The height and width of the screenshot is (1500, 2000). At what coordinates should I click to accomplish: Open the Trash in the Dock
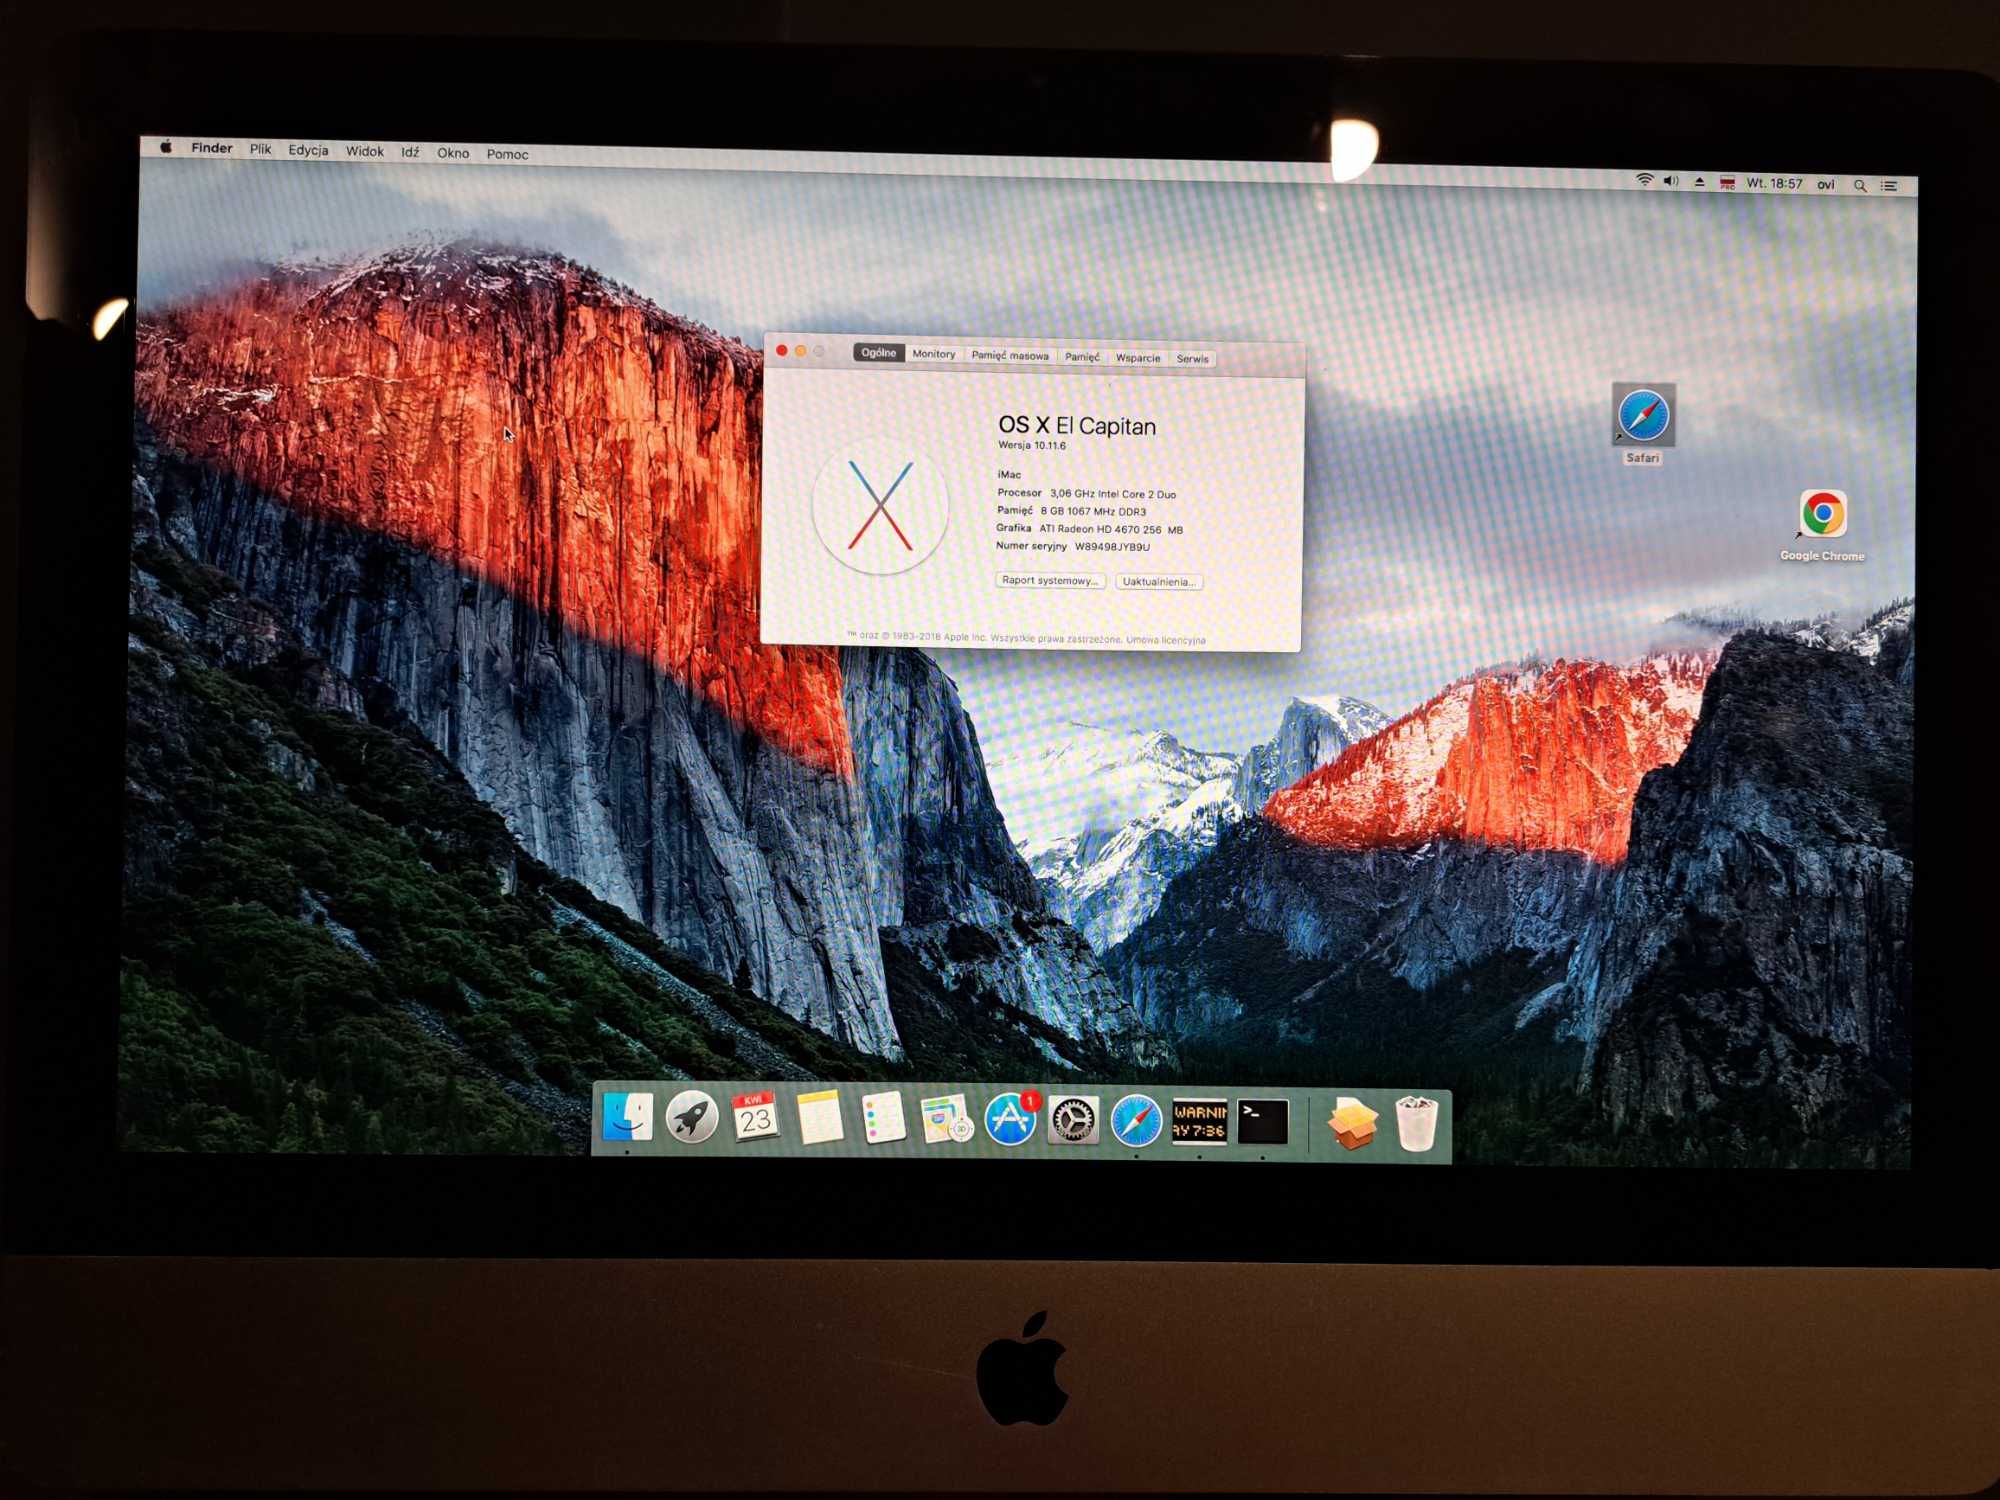click(1416, 1123)
